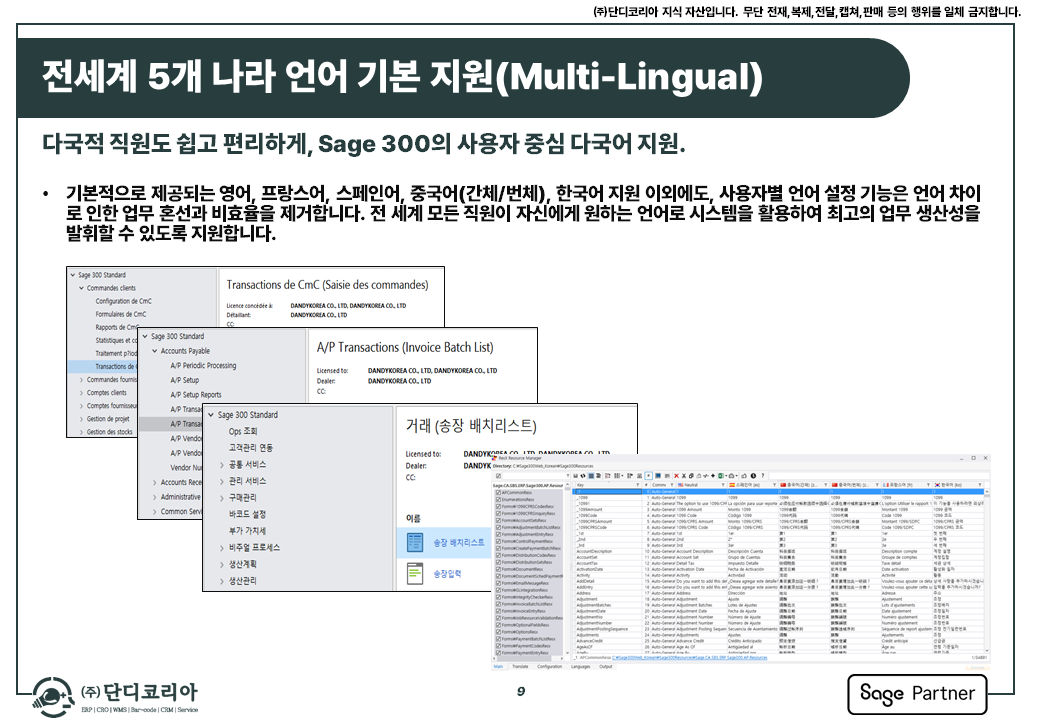Image resolution: width=1040 pixels, height=720 pixels.
Task: Toggle Forms#DocumentResx checkbox
Action: (498, 569)
